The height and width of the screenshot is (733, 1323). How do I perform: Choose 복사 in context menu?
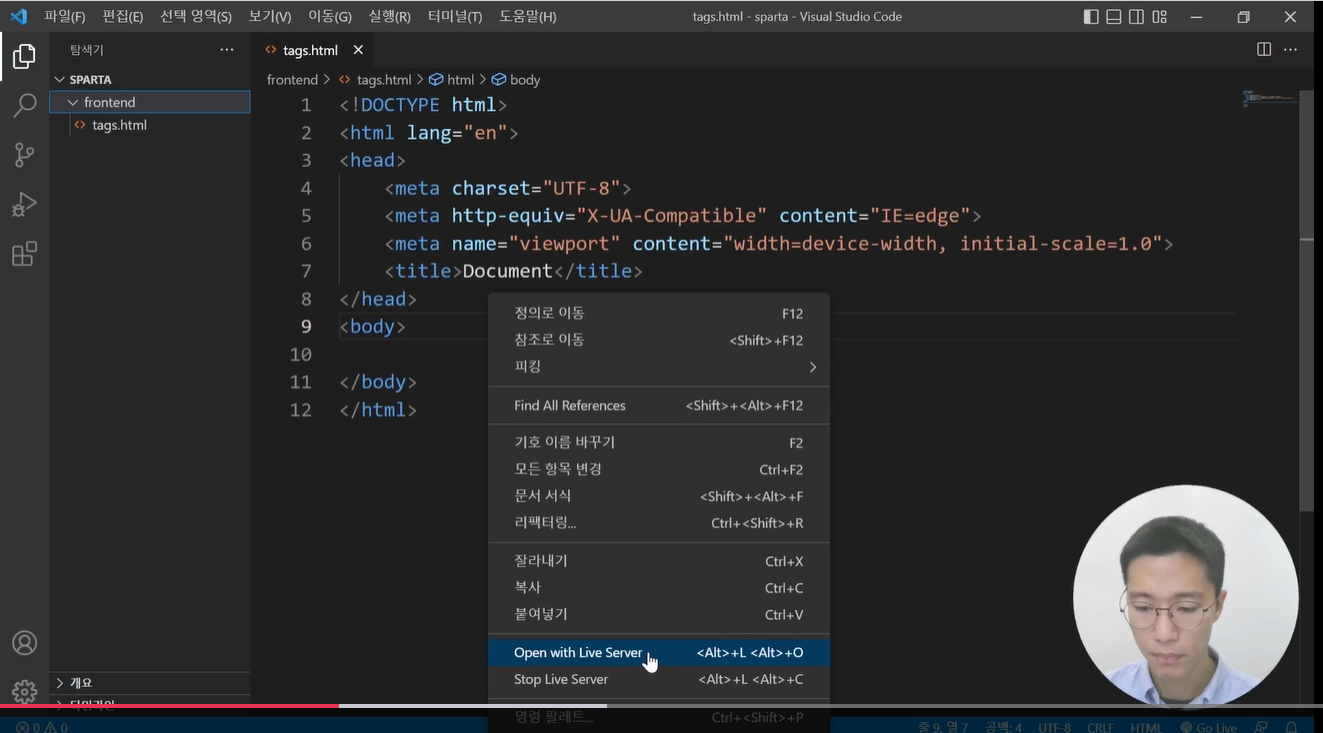[659, 588]
